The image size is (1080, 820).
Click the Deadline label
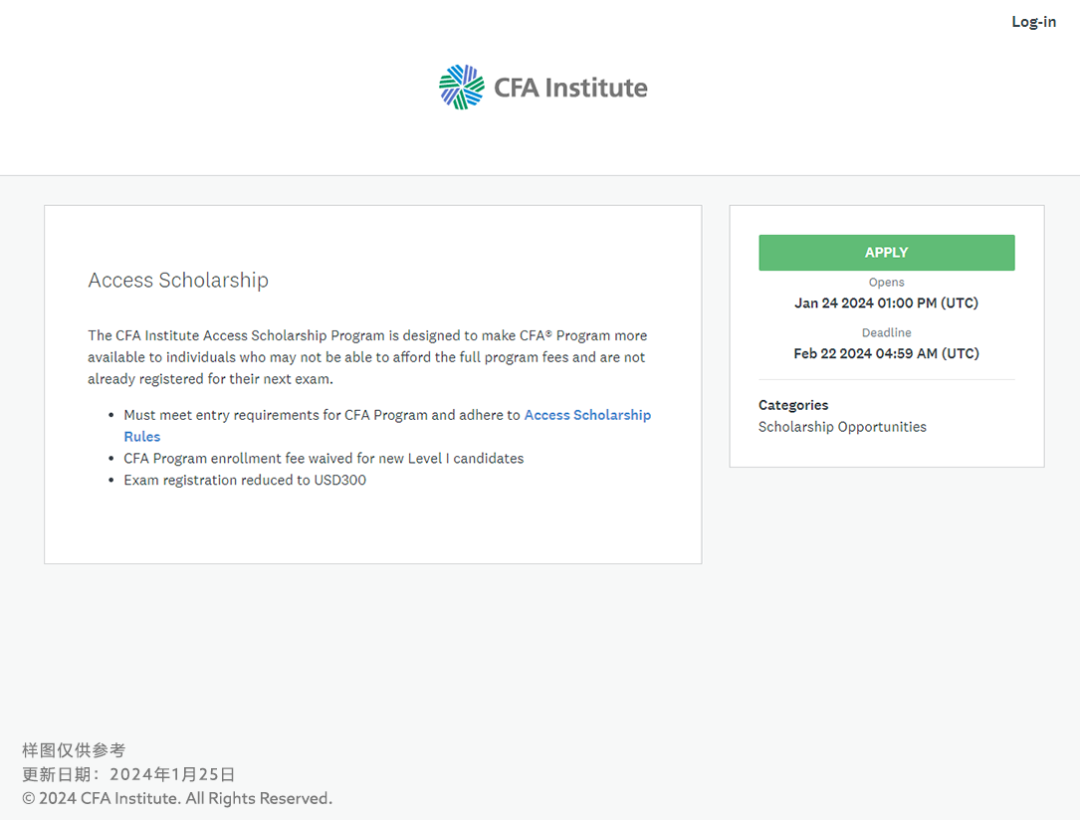coord(886,333)
